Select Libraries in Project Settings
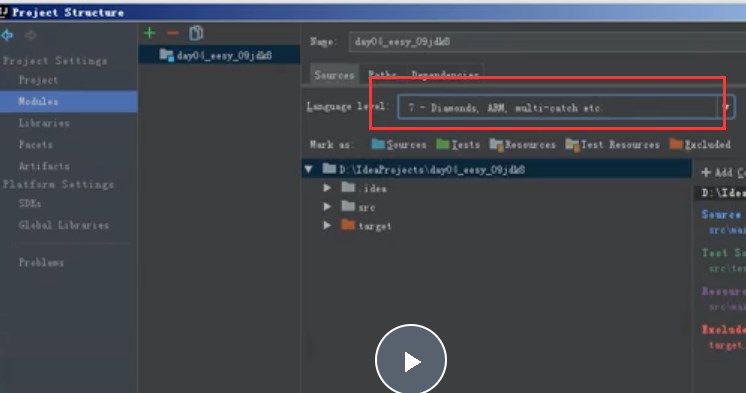The width and height of the screenshot is (746, 393). click(44, 123)
